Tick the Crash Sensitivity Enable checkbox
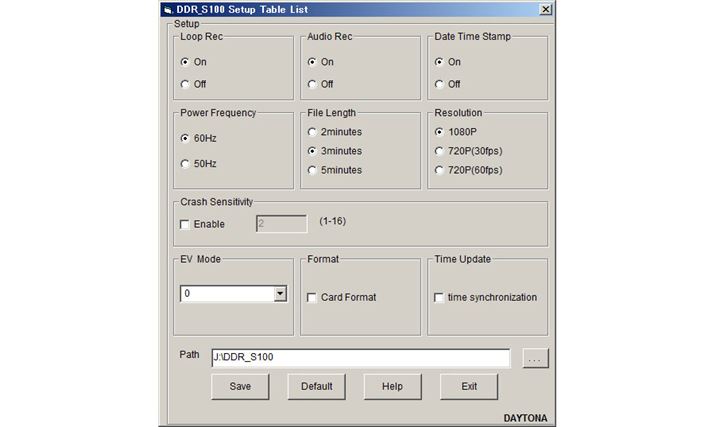This screenshot has width=715, height=427. pyautogui.click(x=185, y=224)
